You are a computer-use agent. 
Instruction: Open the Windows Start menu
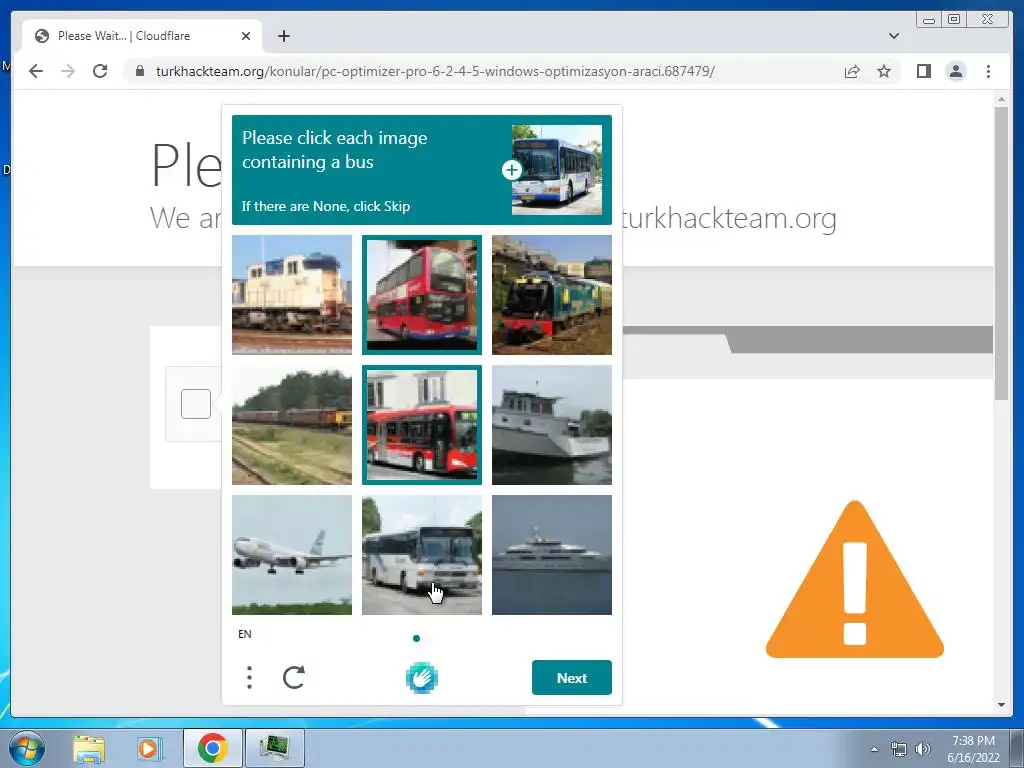point(27,747)
